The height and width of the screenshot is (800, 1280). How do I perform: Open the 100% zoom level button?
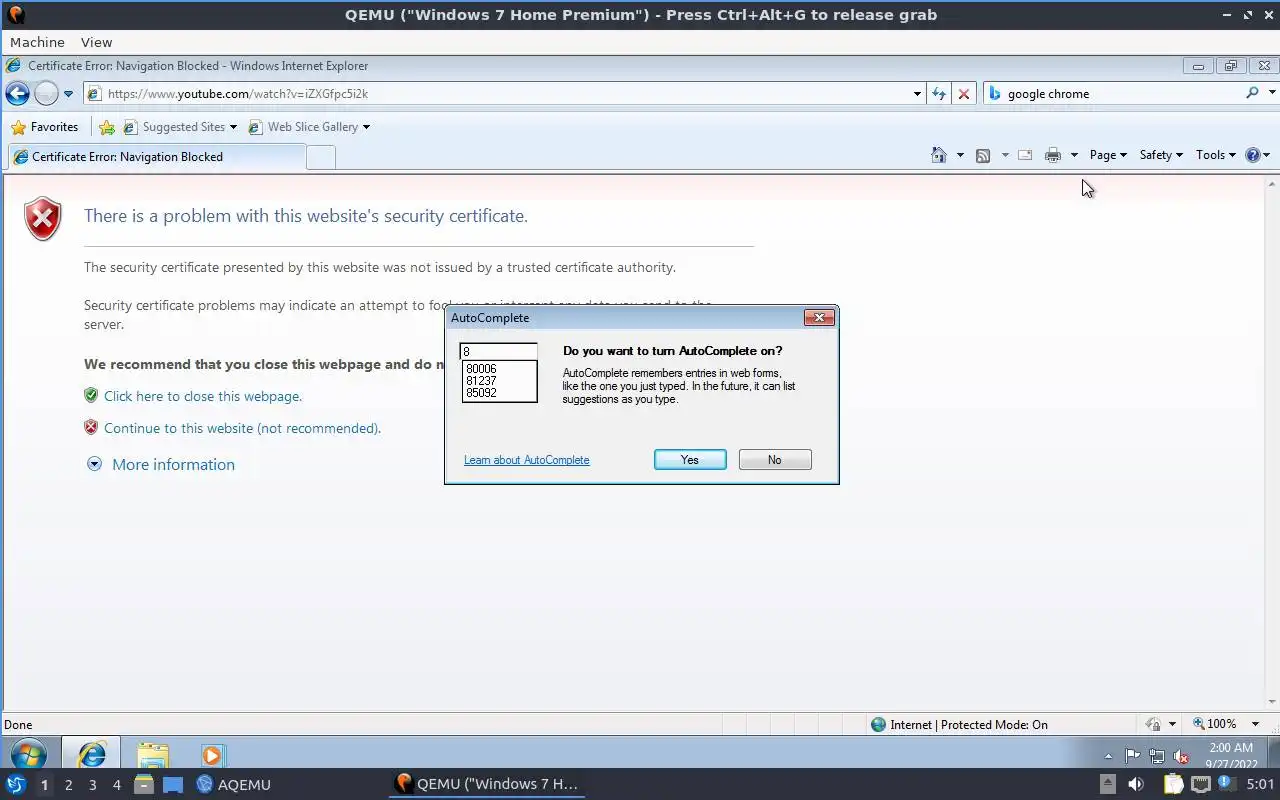(x=1215, y=724)
